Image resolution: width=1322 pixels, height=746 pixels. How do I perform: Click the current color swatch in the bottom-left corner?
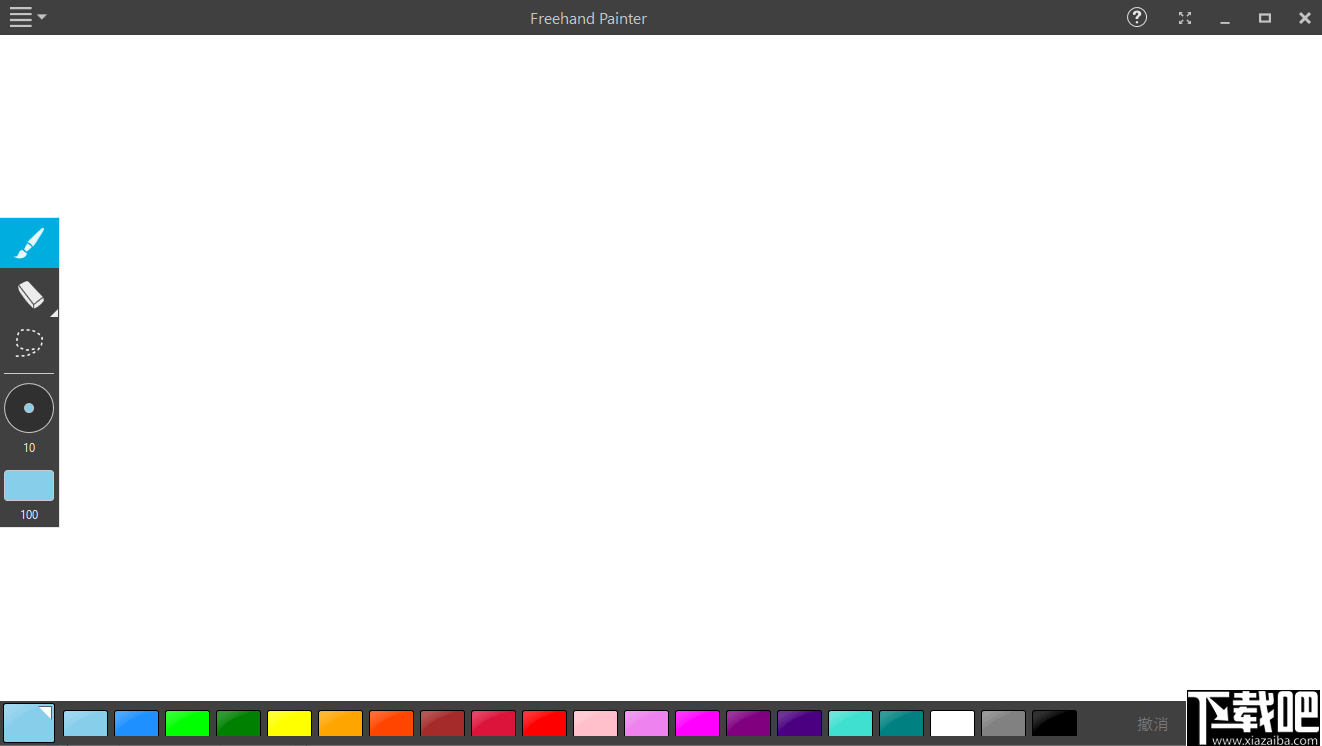pos(29,723)
